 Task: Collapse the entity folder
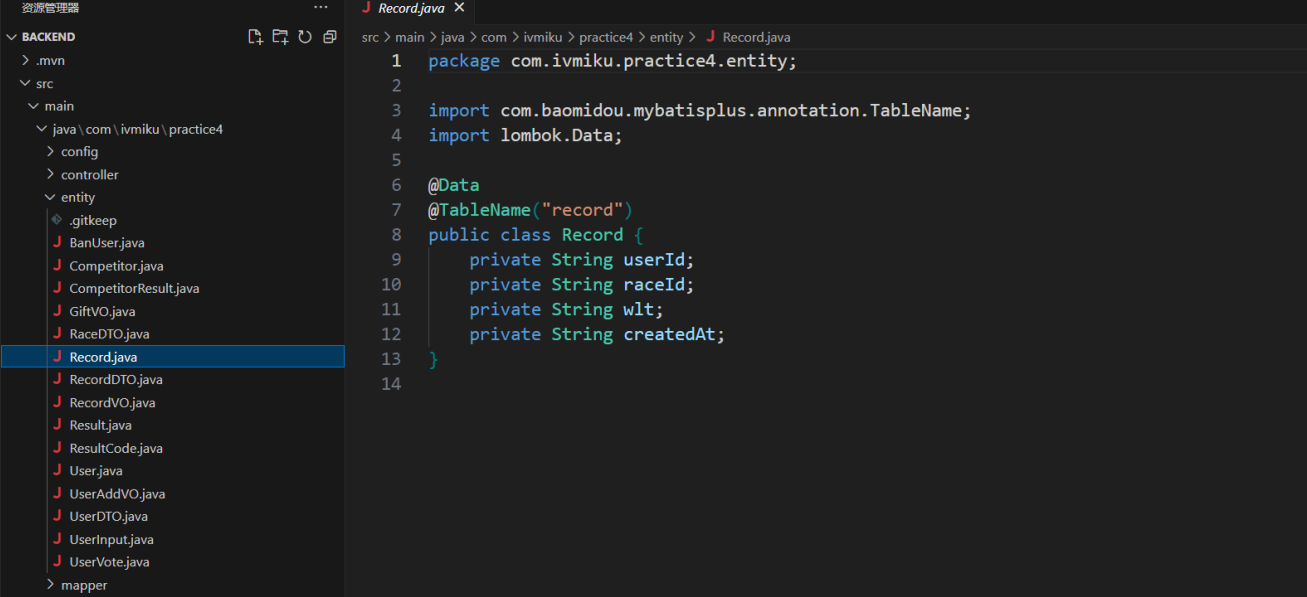[x=77, y=198]
